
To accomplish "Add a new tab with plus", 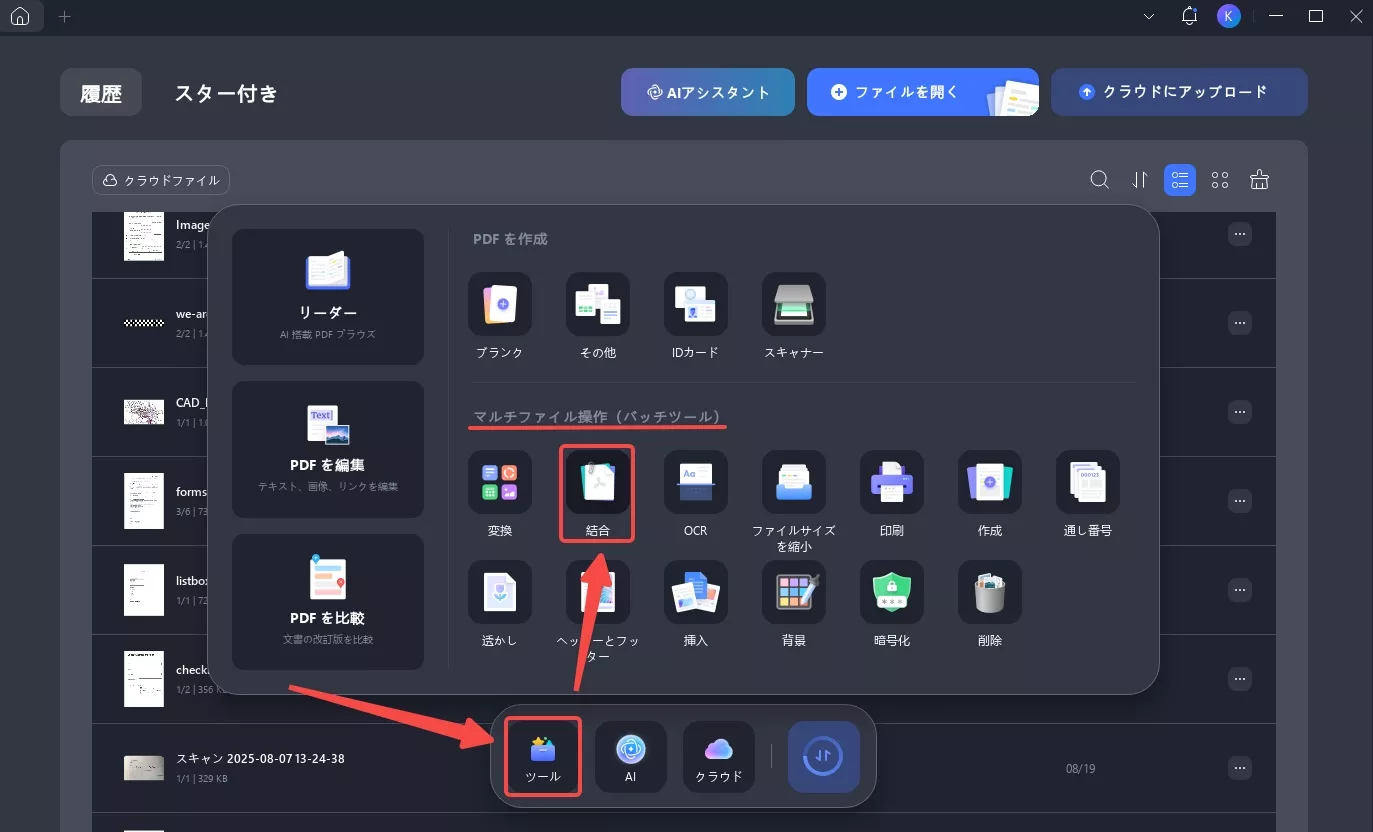I will (65, 17).
